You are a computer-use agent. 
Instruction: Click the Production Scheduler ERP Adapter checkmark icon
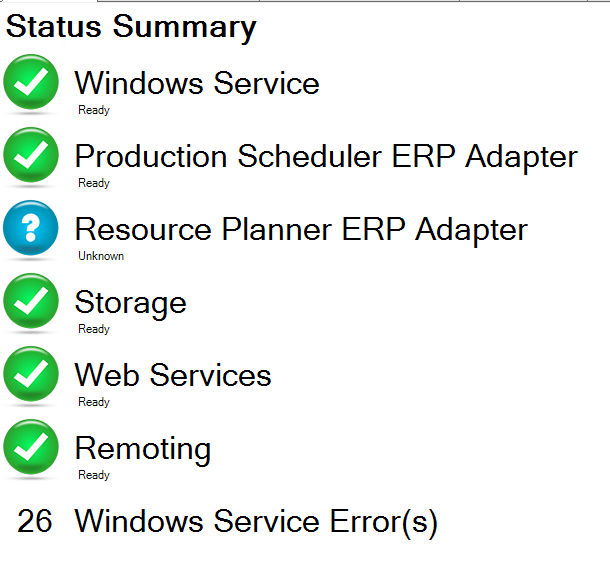pos(31,155)
